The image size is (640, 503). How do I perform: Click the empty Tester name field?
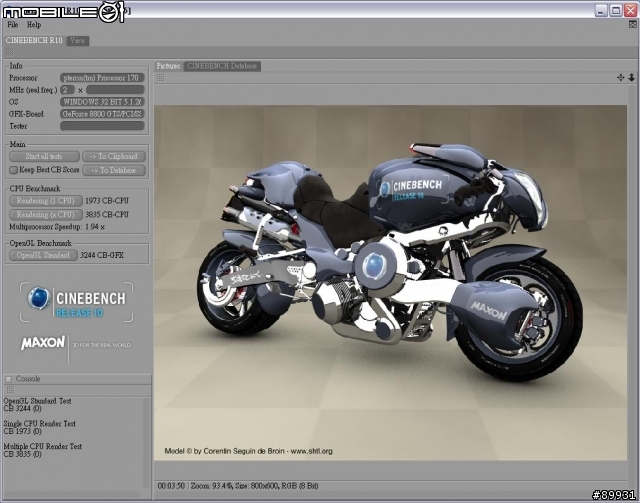click(x=102, y=126)
